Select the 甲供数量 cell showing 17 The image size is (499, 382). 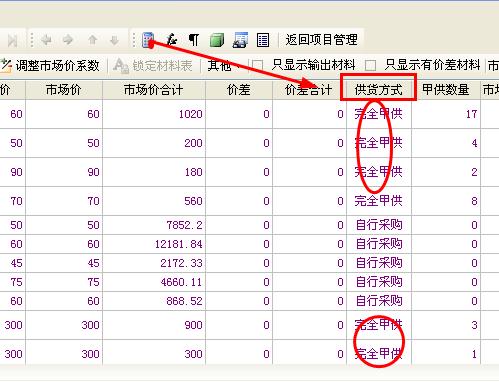(x=446, y=114)
